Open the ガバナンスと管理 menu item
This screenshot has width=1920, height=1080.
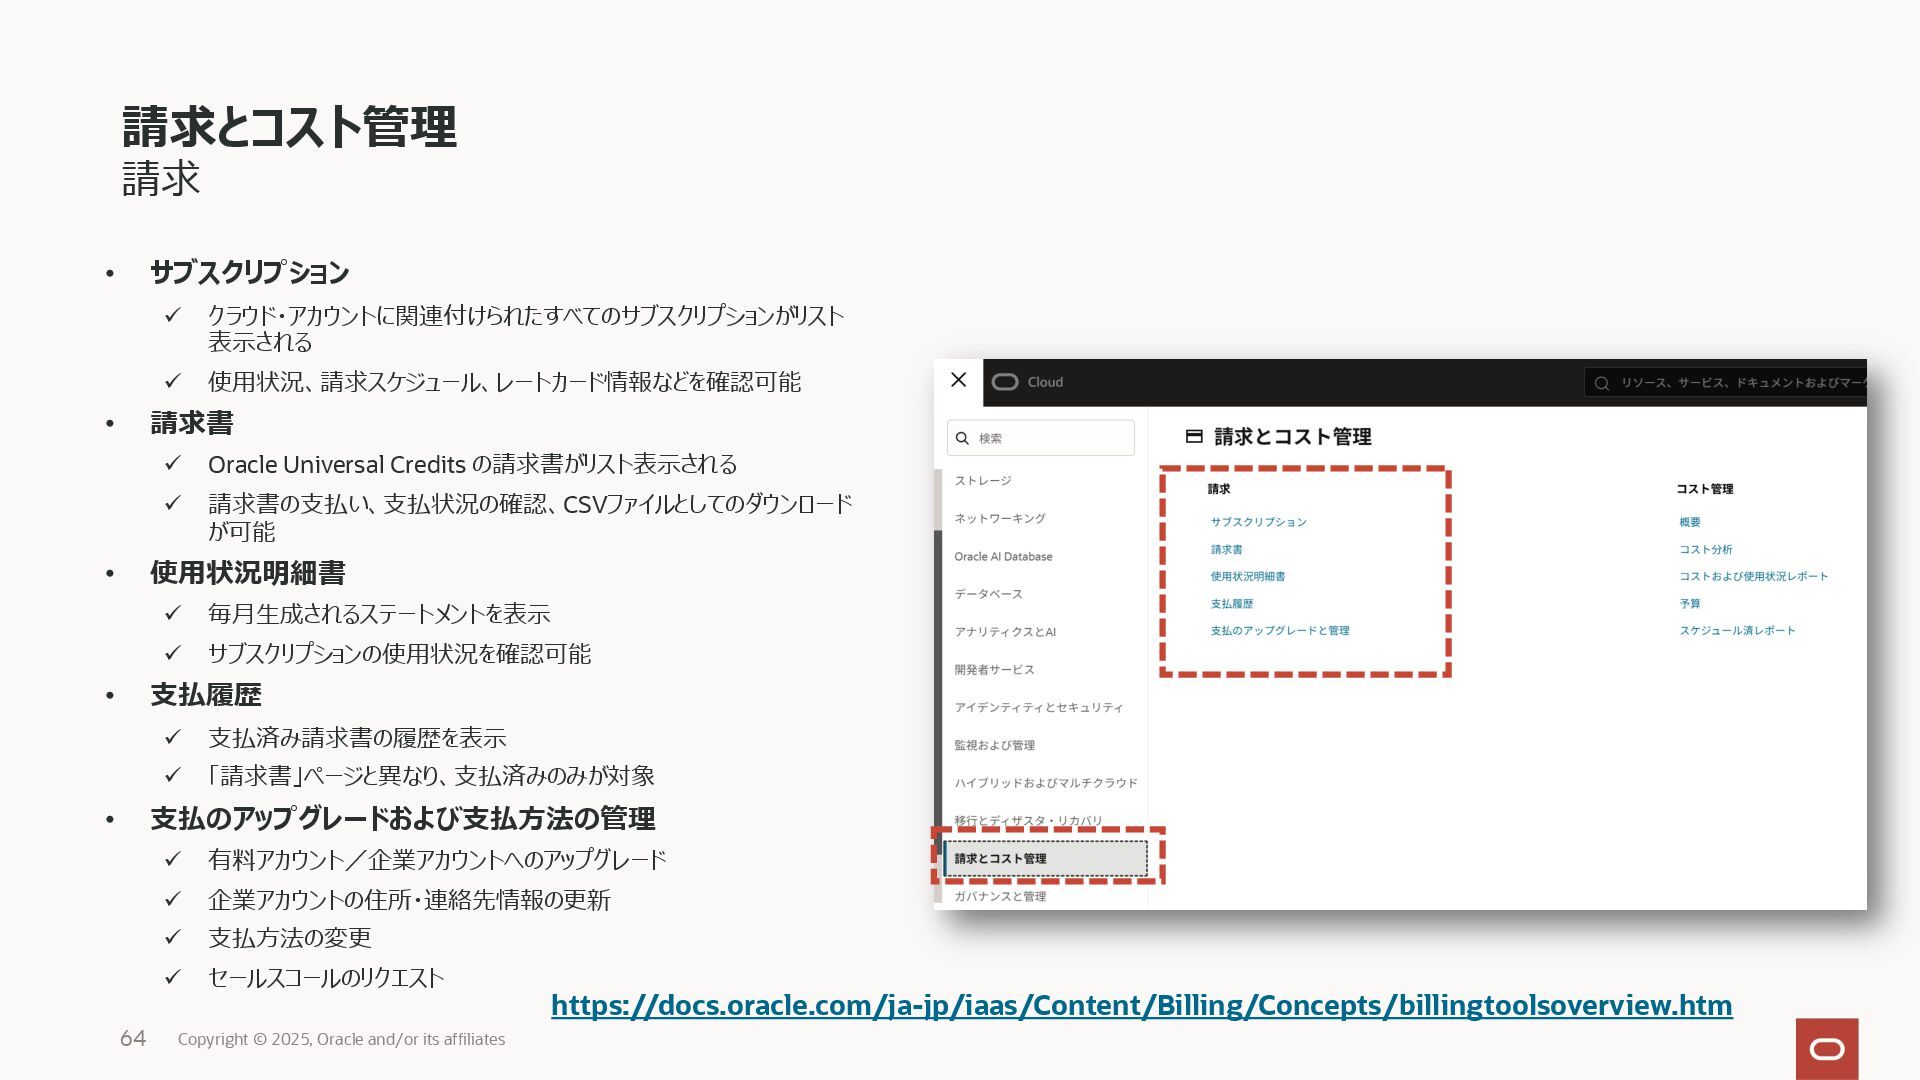(1000, 896)
